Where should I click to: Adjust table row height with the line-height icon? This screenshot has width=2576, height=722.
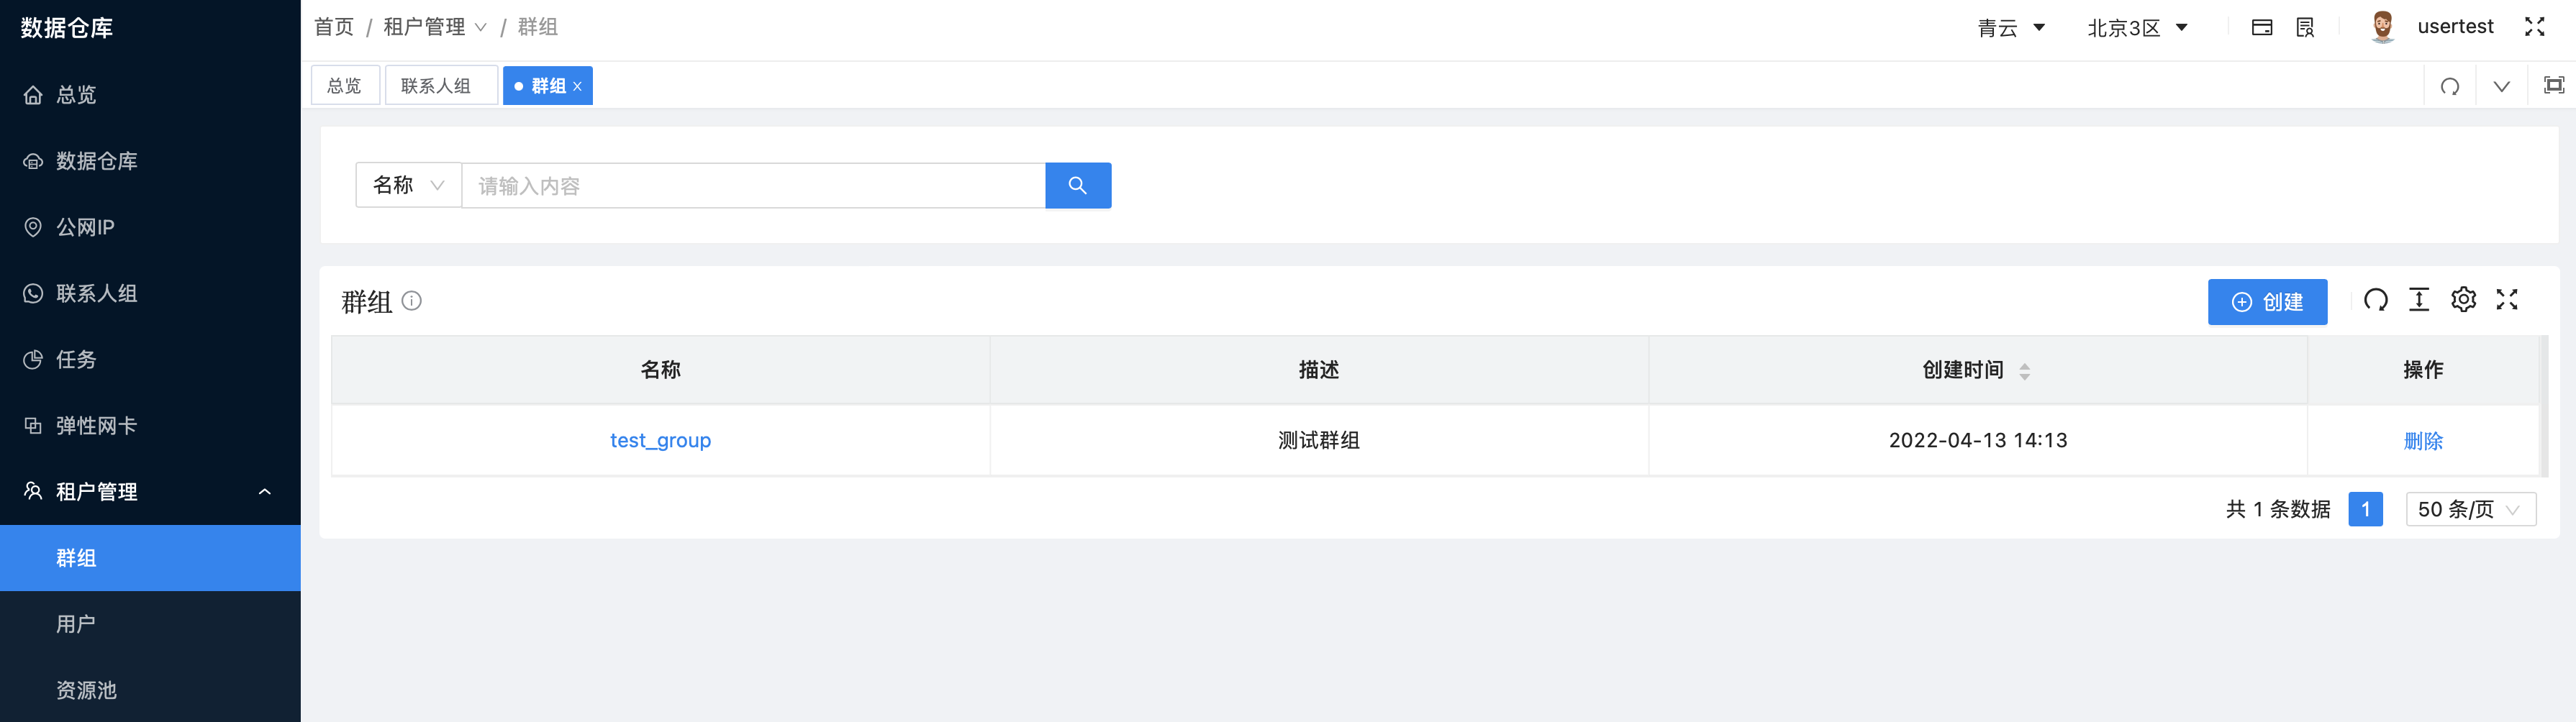[x=2420, y=299]
